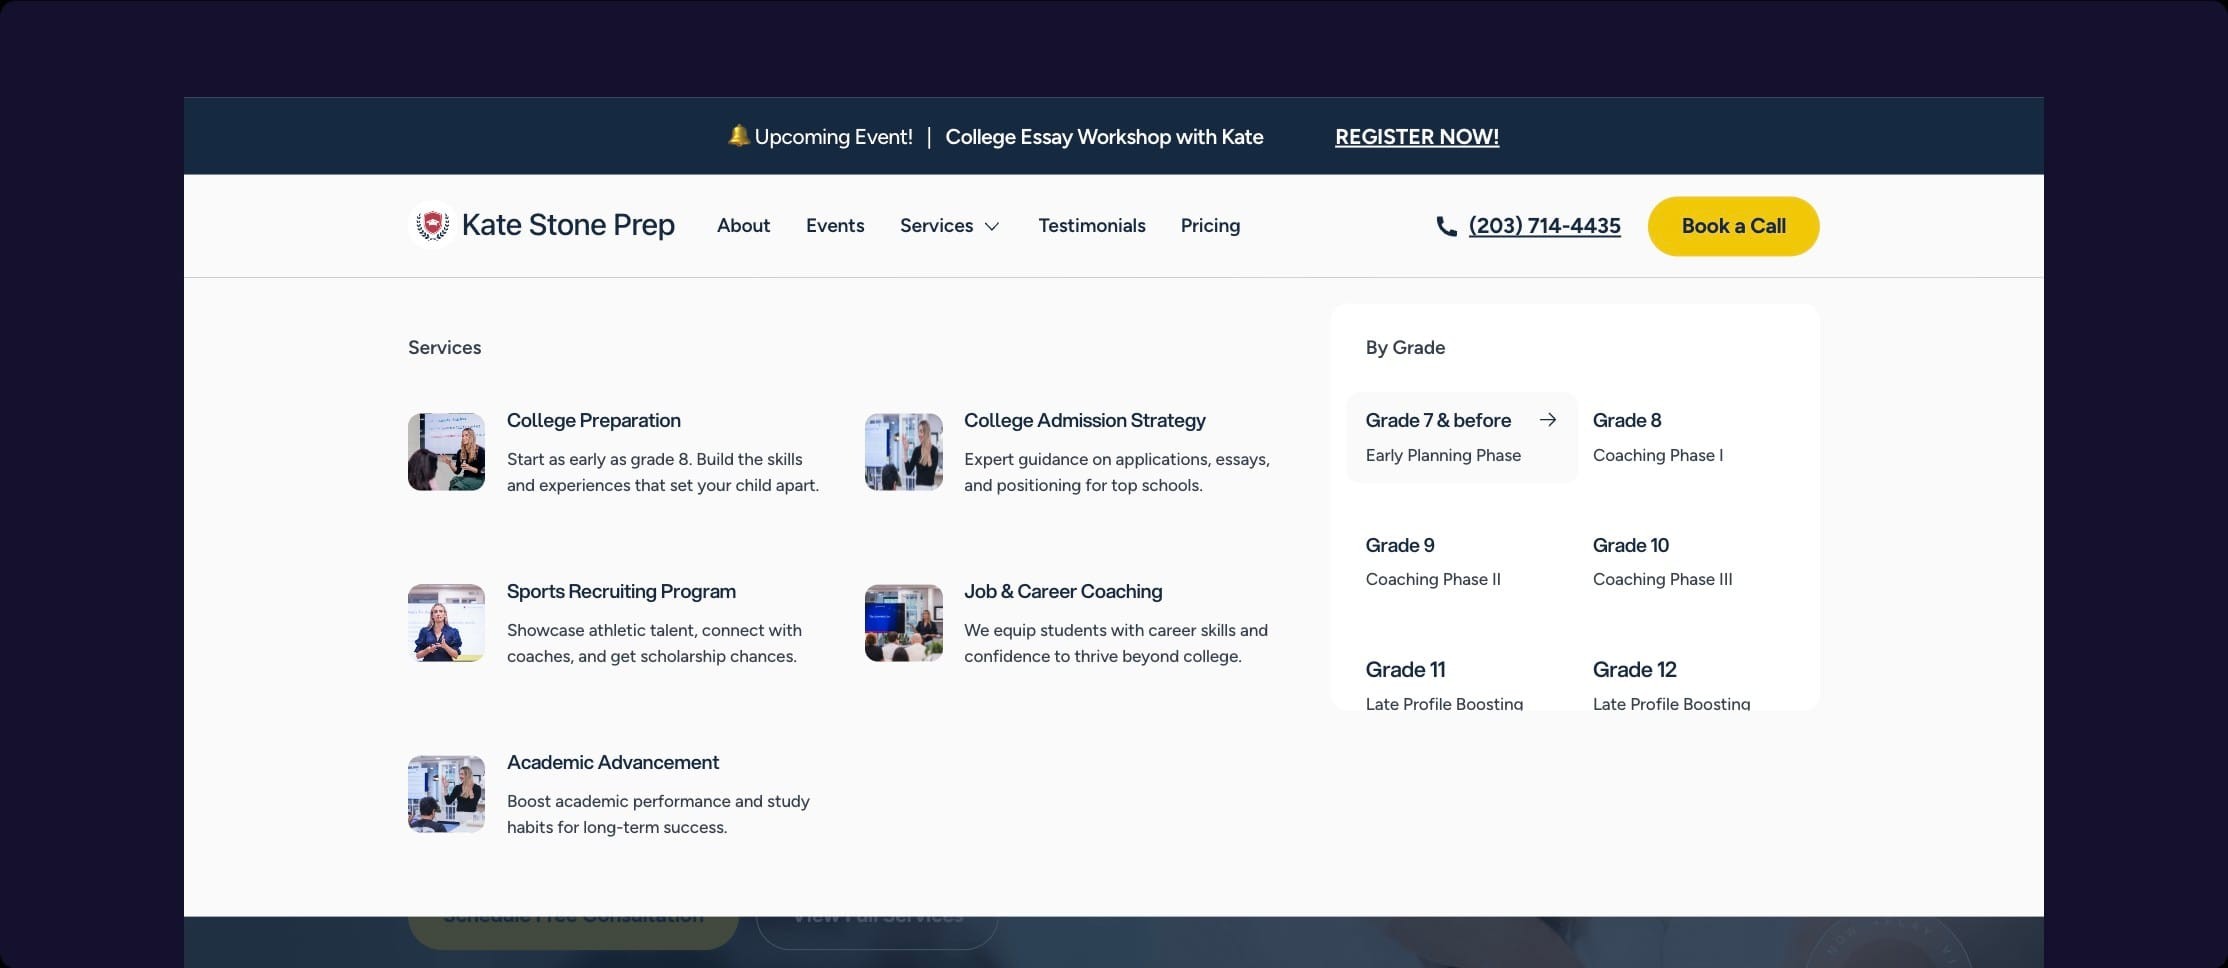Go to the Events menu item

(835, 226)
